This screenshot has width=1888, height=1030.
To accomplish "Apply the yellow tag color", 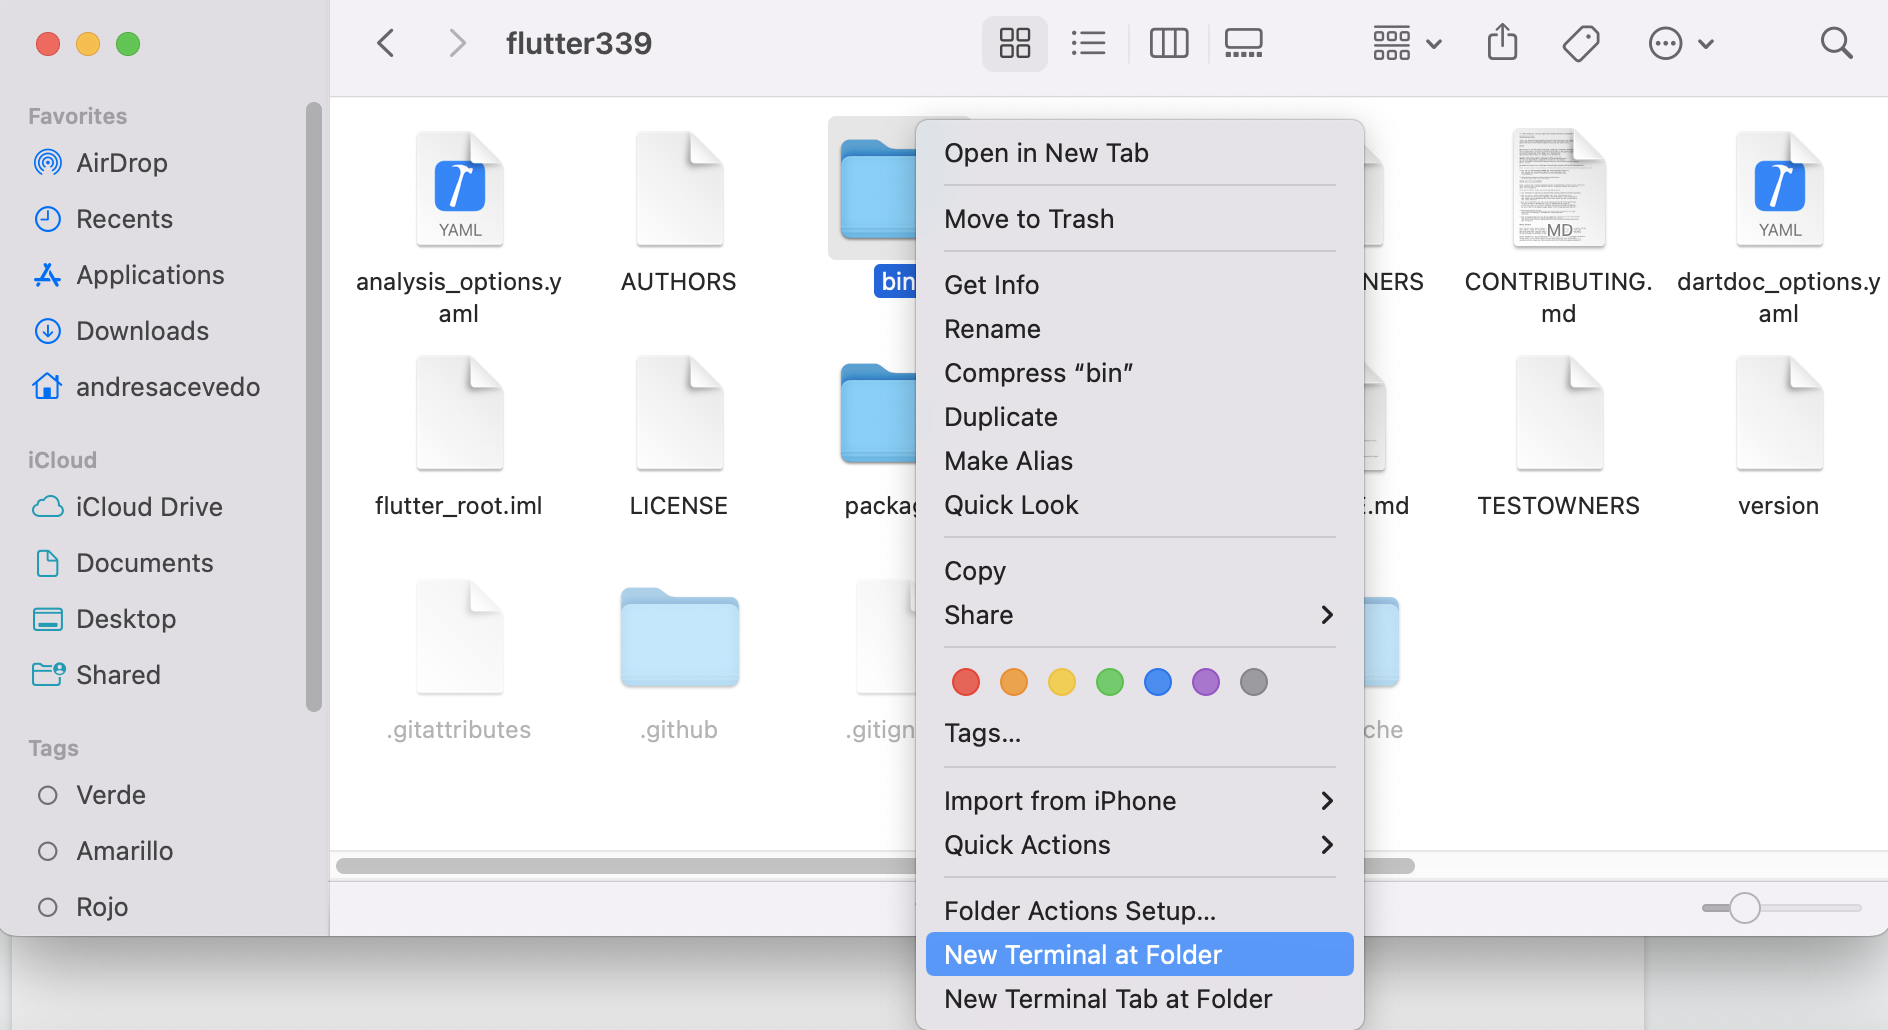I will click(x=1062, y=682).
